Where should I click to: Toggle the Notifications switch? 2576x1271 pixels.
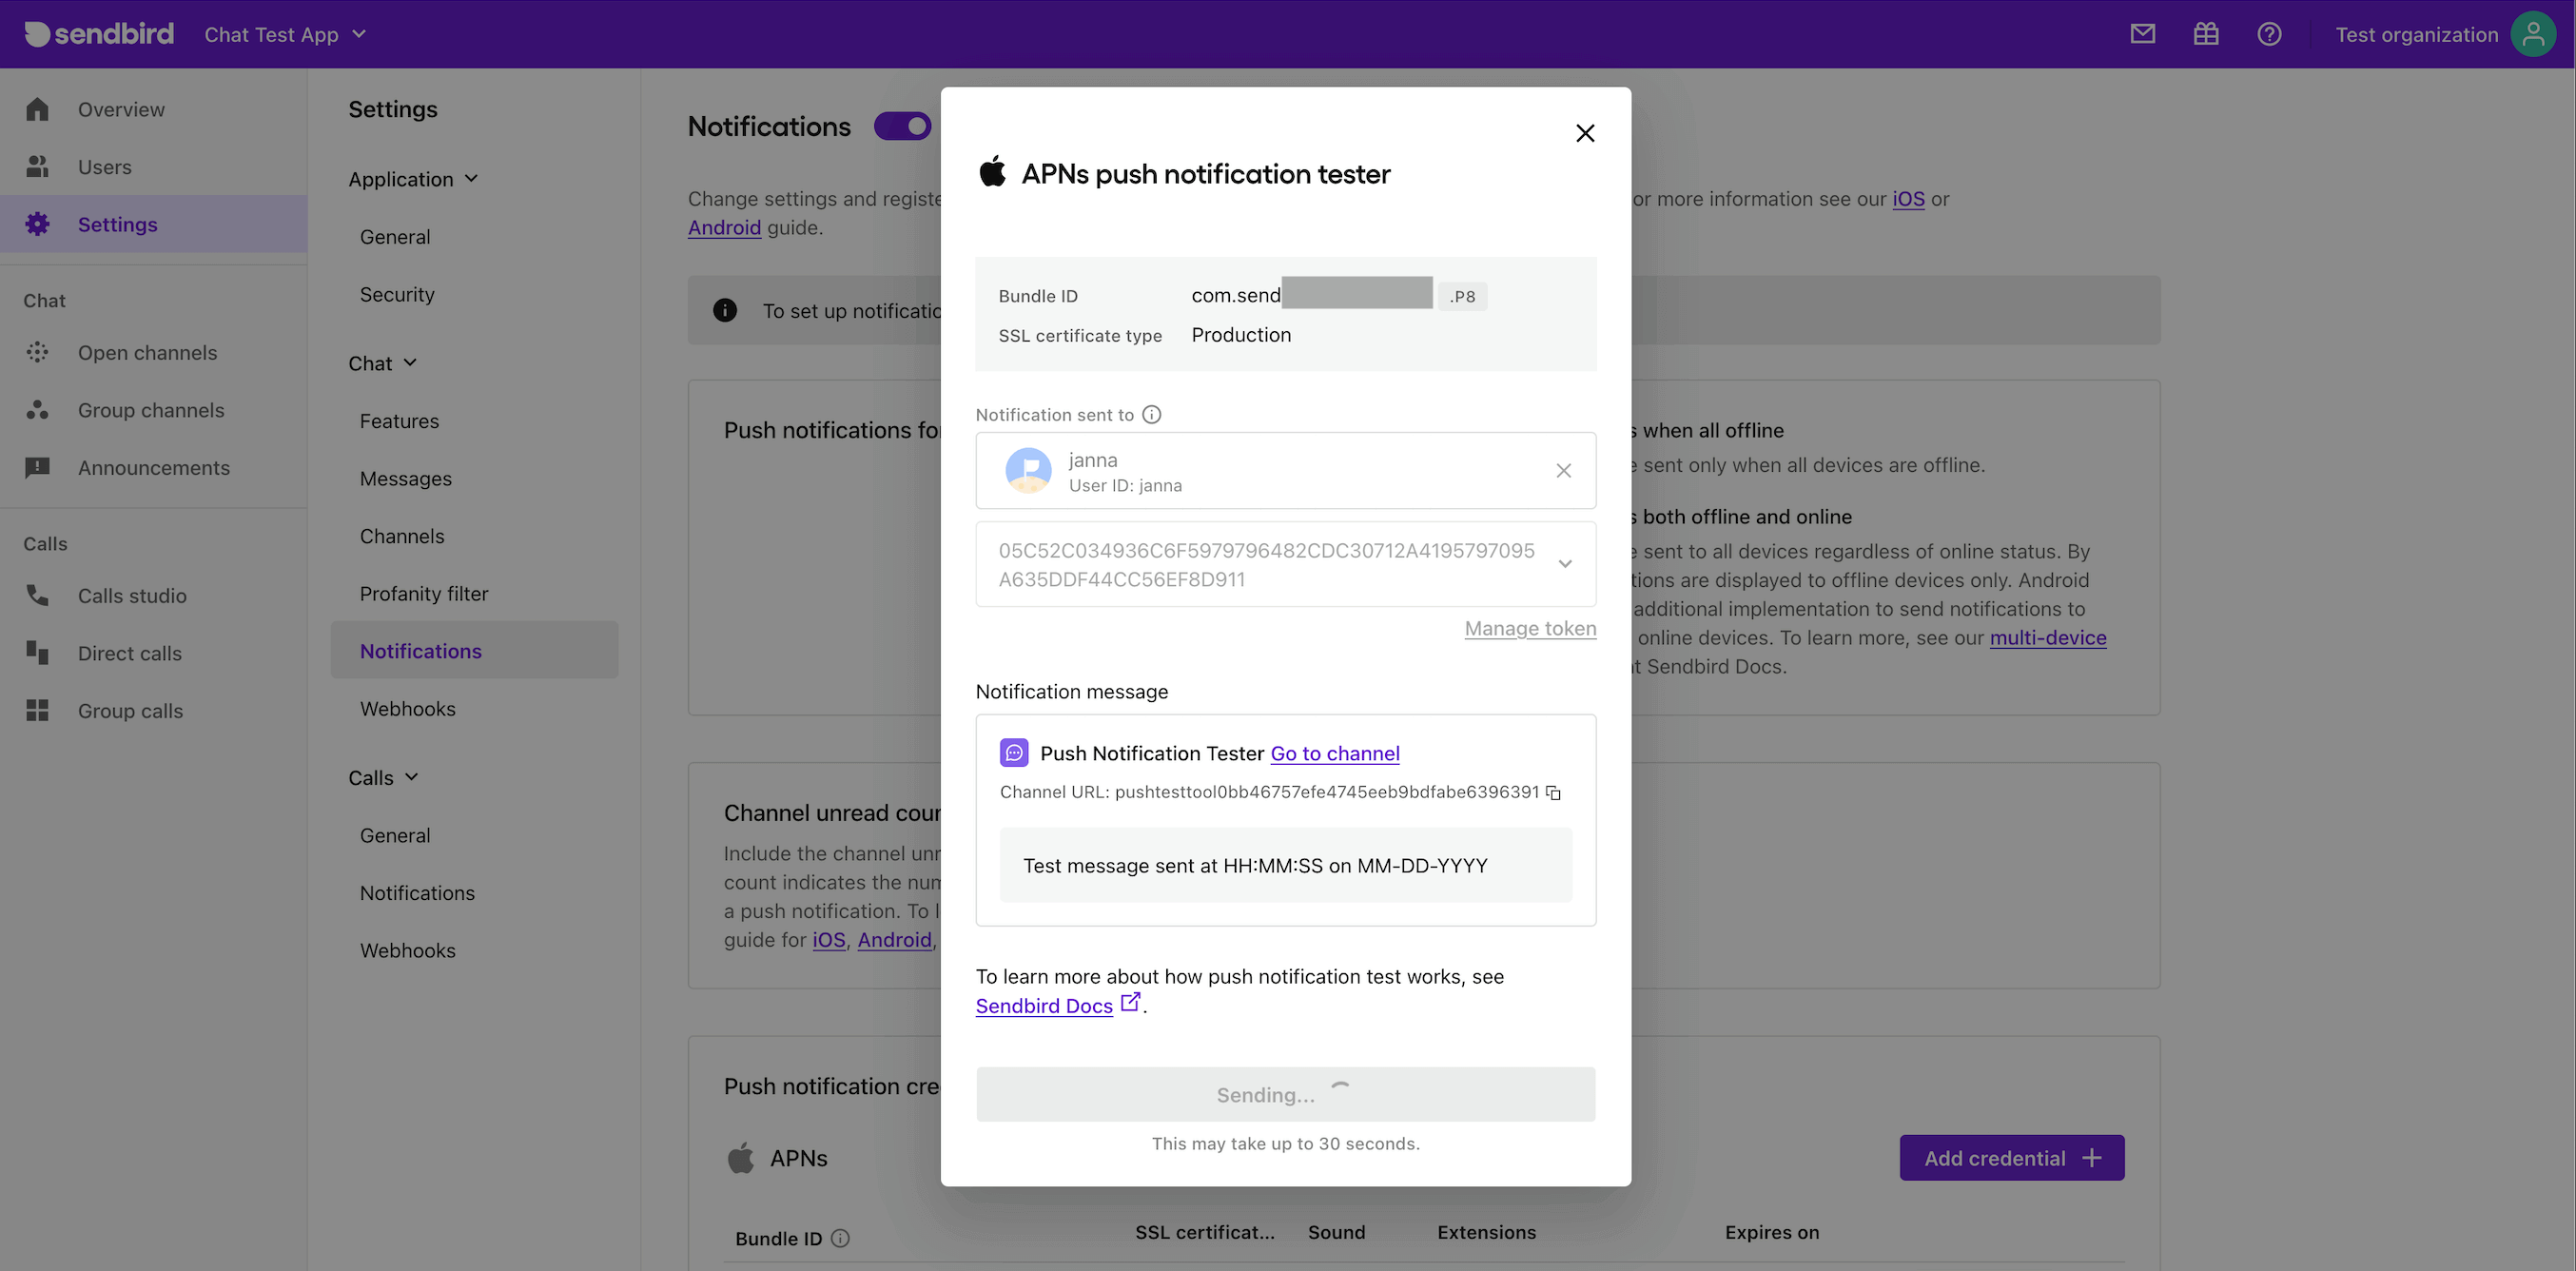(x=903, y=126)
